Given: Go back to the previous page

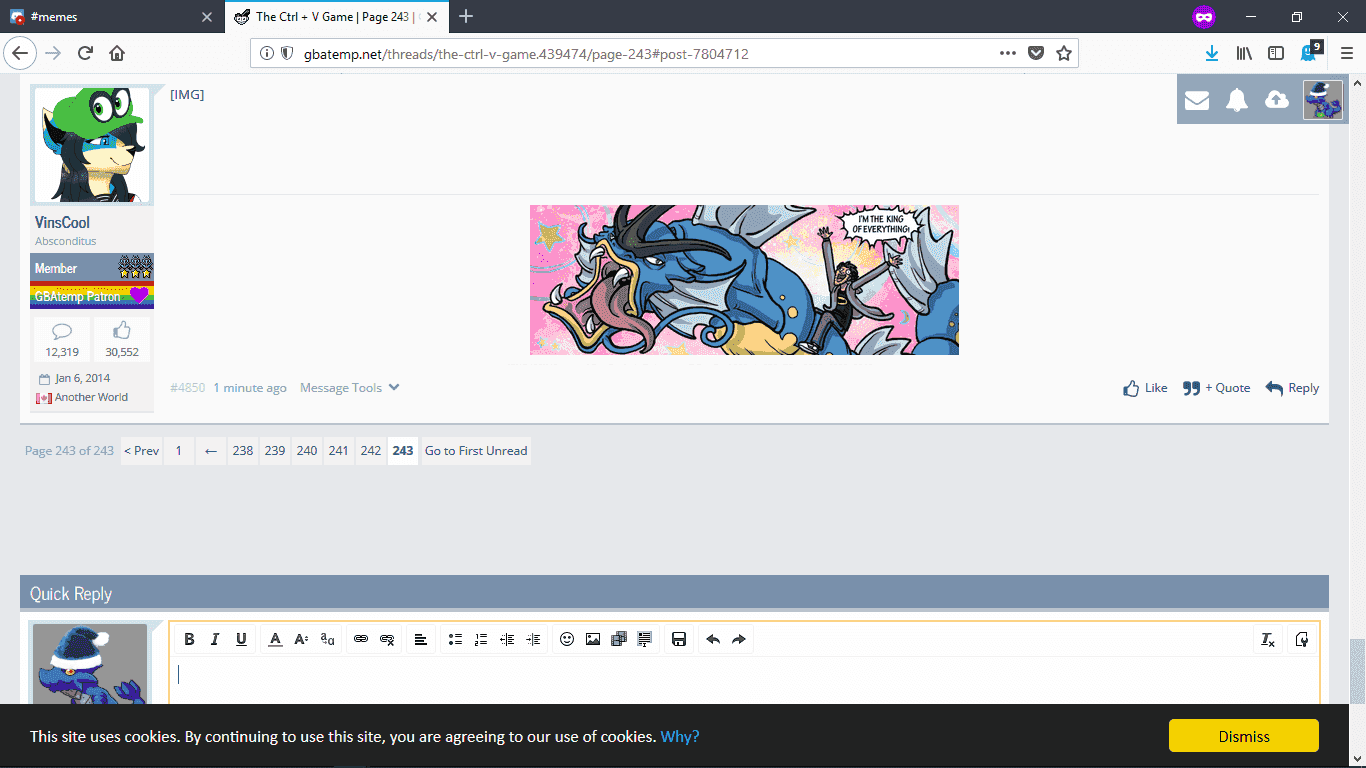Looking at the screenshot, I should click(22, 53).
